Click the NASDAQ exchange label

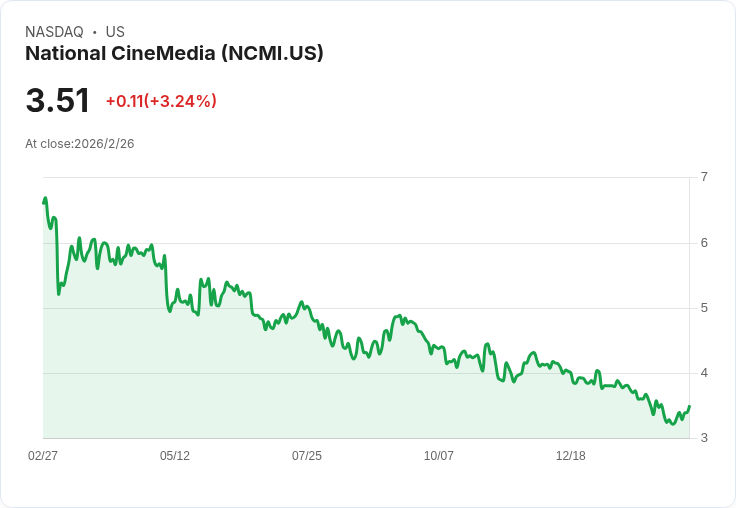[54, 32]
